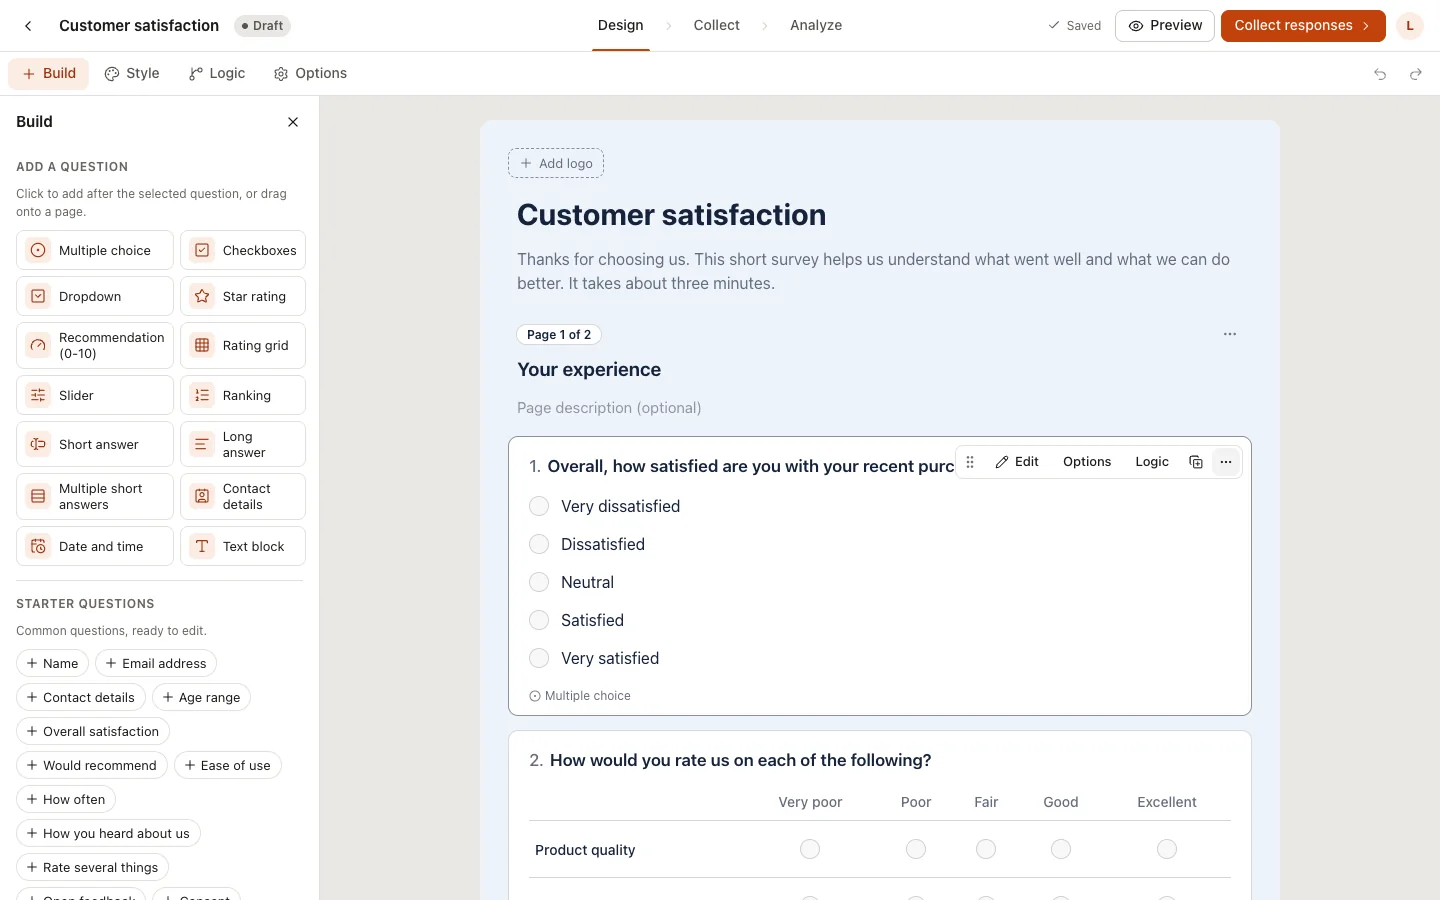Add a Checkboxes question
Image resolution: width=1440 pixels, height=900 pixels.
point(243,250)
